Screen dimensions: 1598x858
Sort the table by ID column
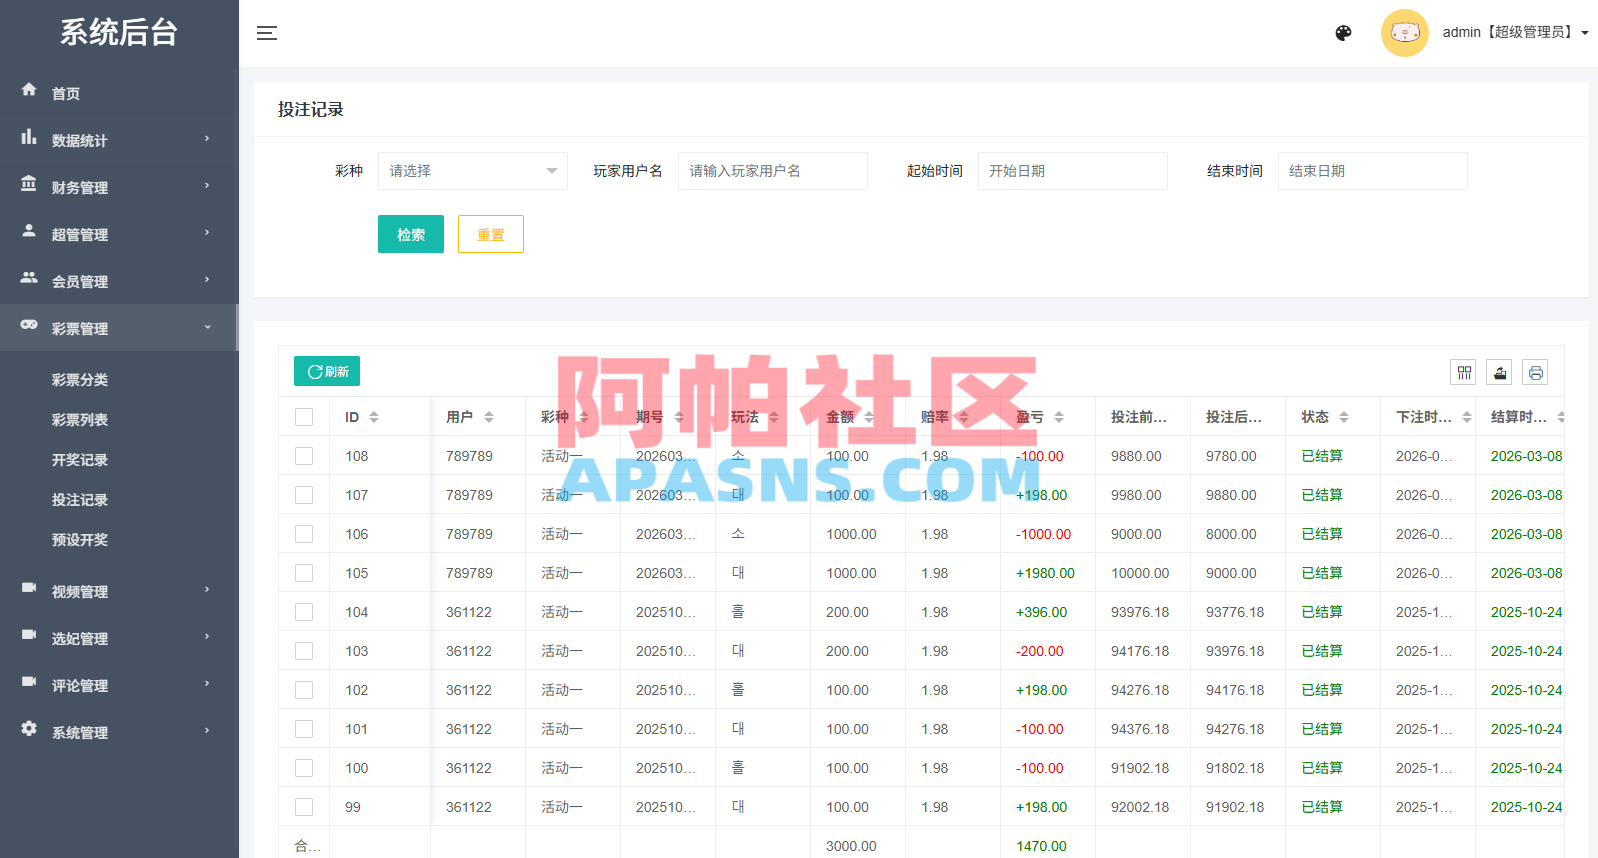click(374, 417)
